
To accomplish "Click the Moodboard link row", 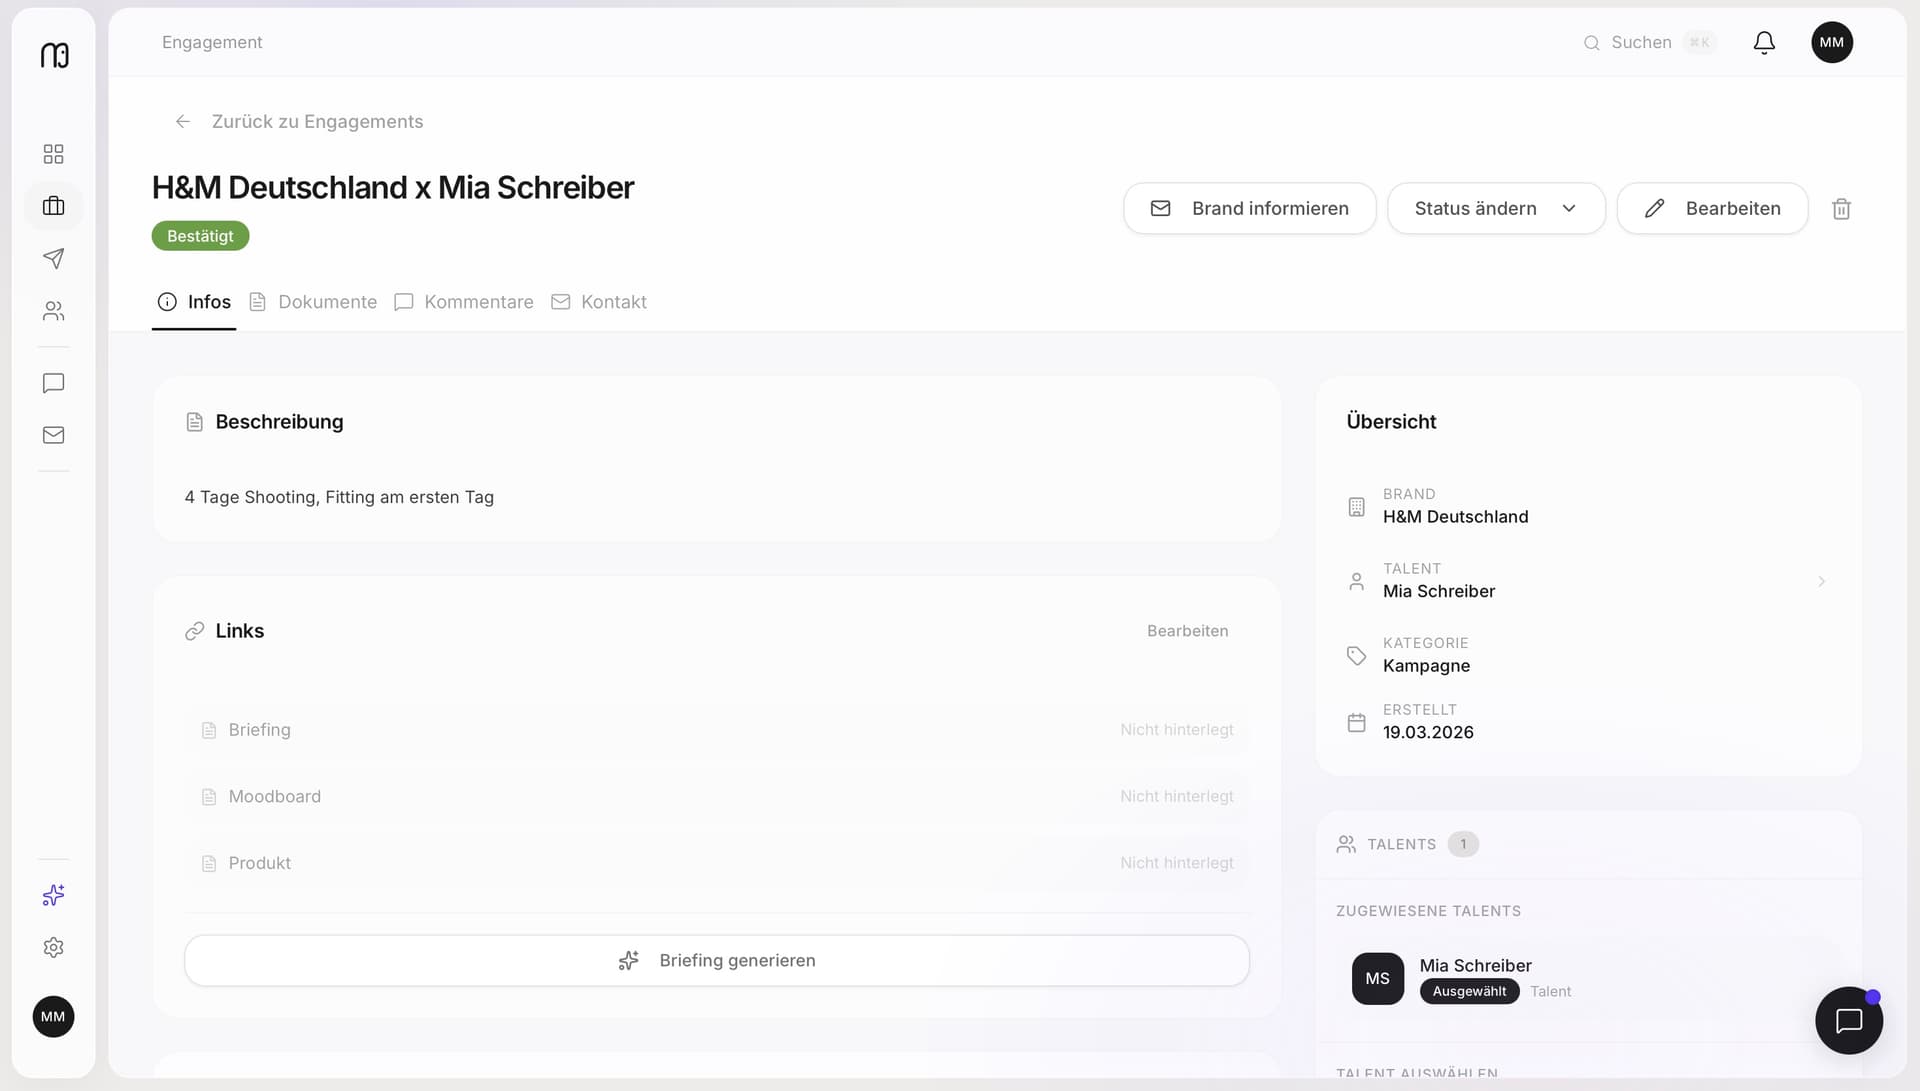I will [717, 797].
